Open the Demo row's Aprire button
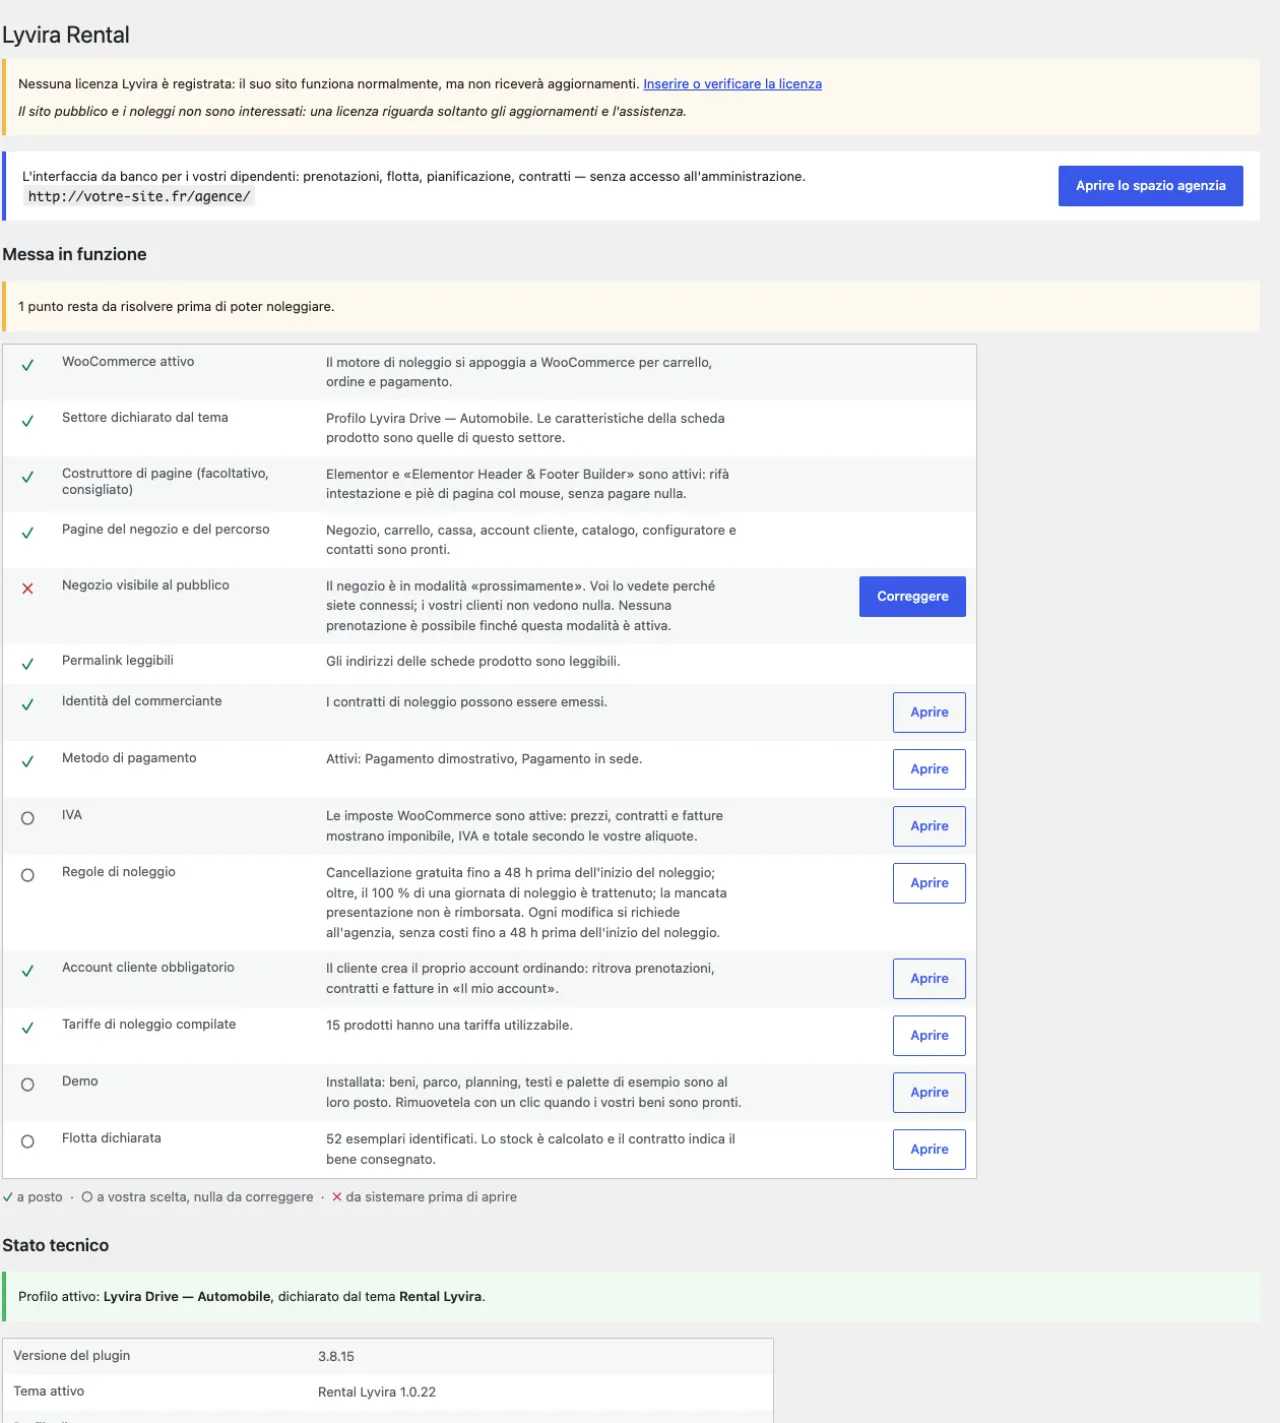The height and width of the screenshot is (1423, 1280). (x=929, y=1092)
